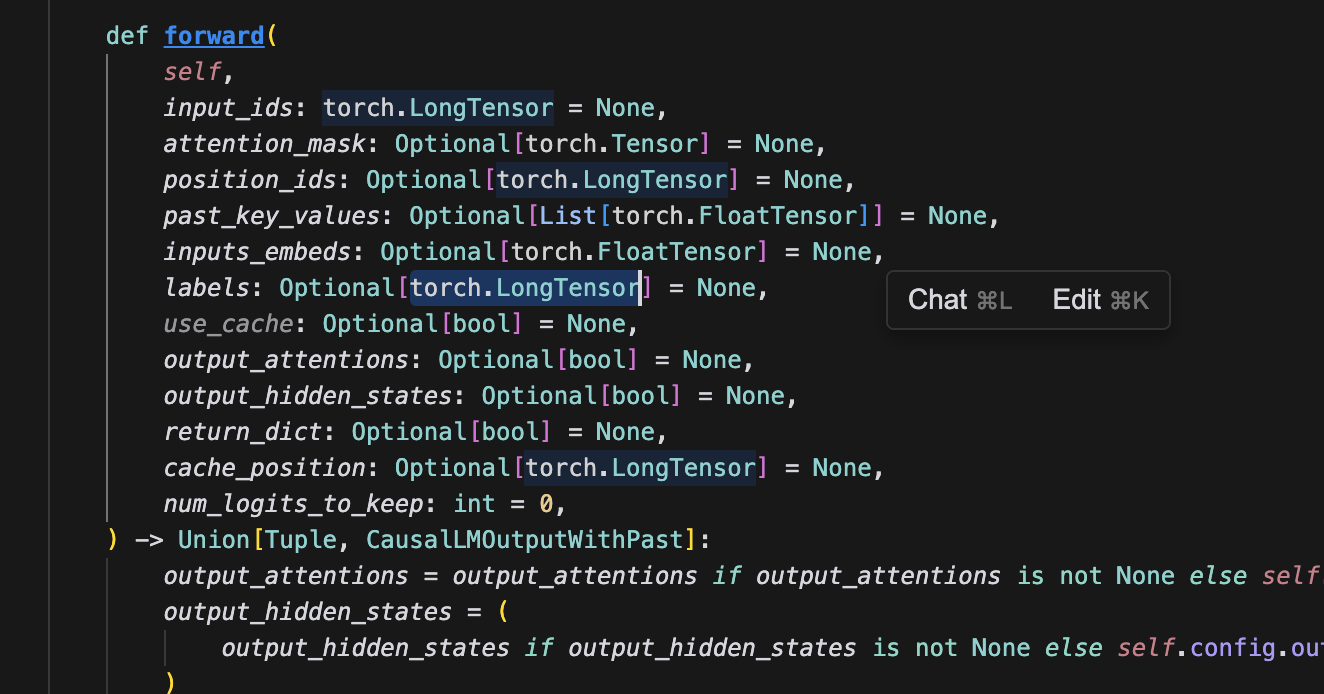
Task: Follow the underlined forward function name link
Action: pos(214,36)
